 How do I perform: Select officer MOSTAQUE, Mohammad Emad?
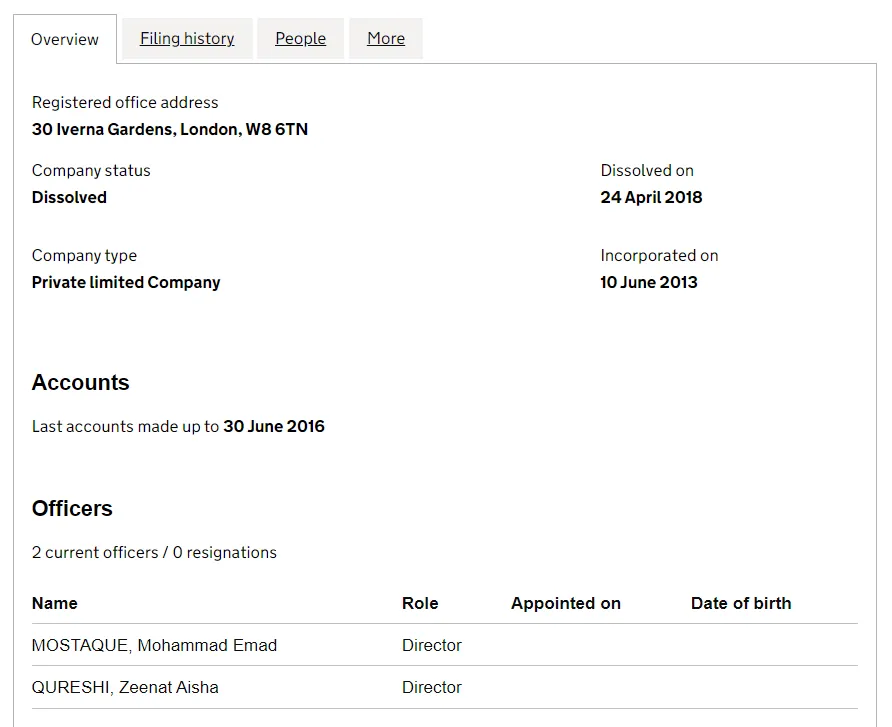(x=154, y=645)
